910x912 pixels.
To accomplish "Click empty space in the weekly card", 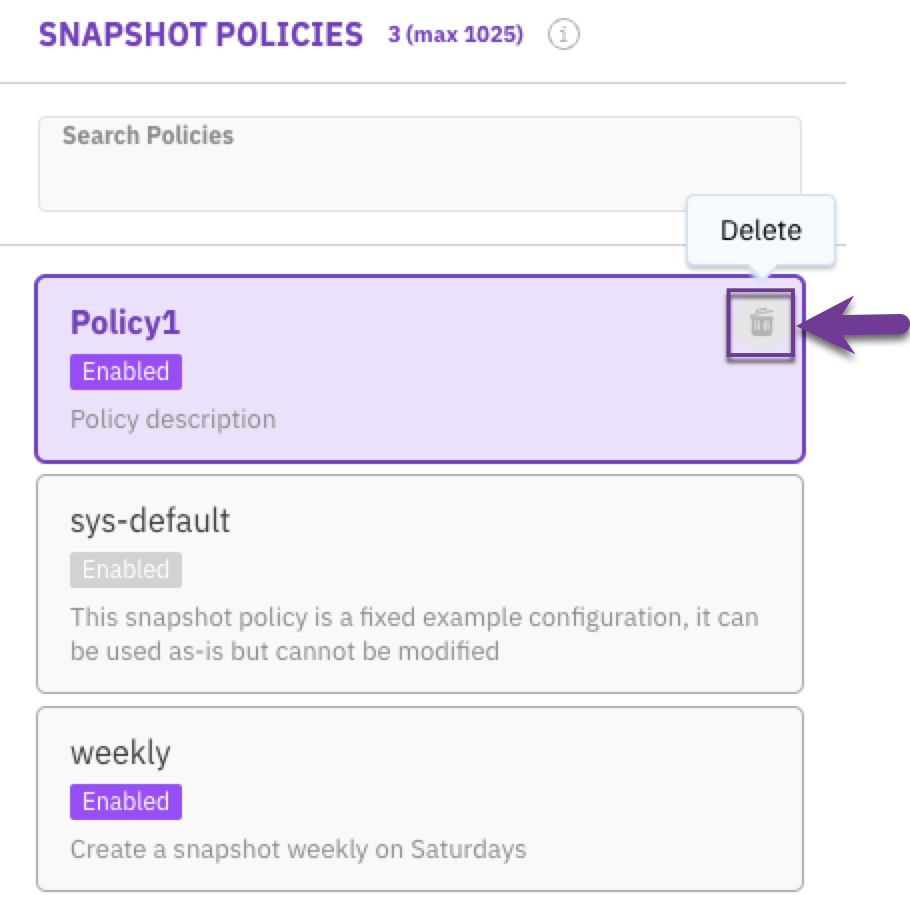I will pyautogui.click(x=500, y=780).
